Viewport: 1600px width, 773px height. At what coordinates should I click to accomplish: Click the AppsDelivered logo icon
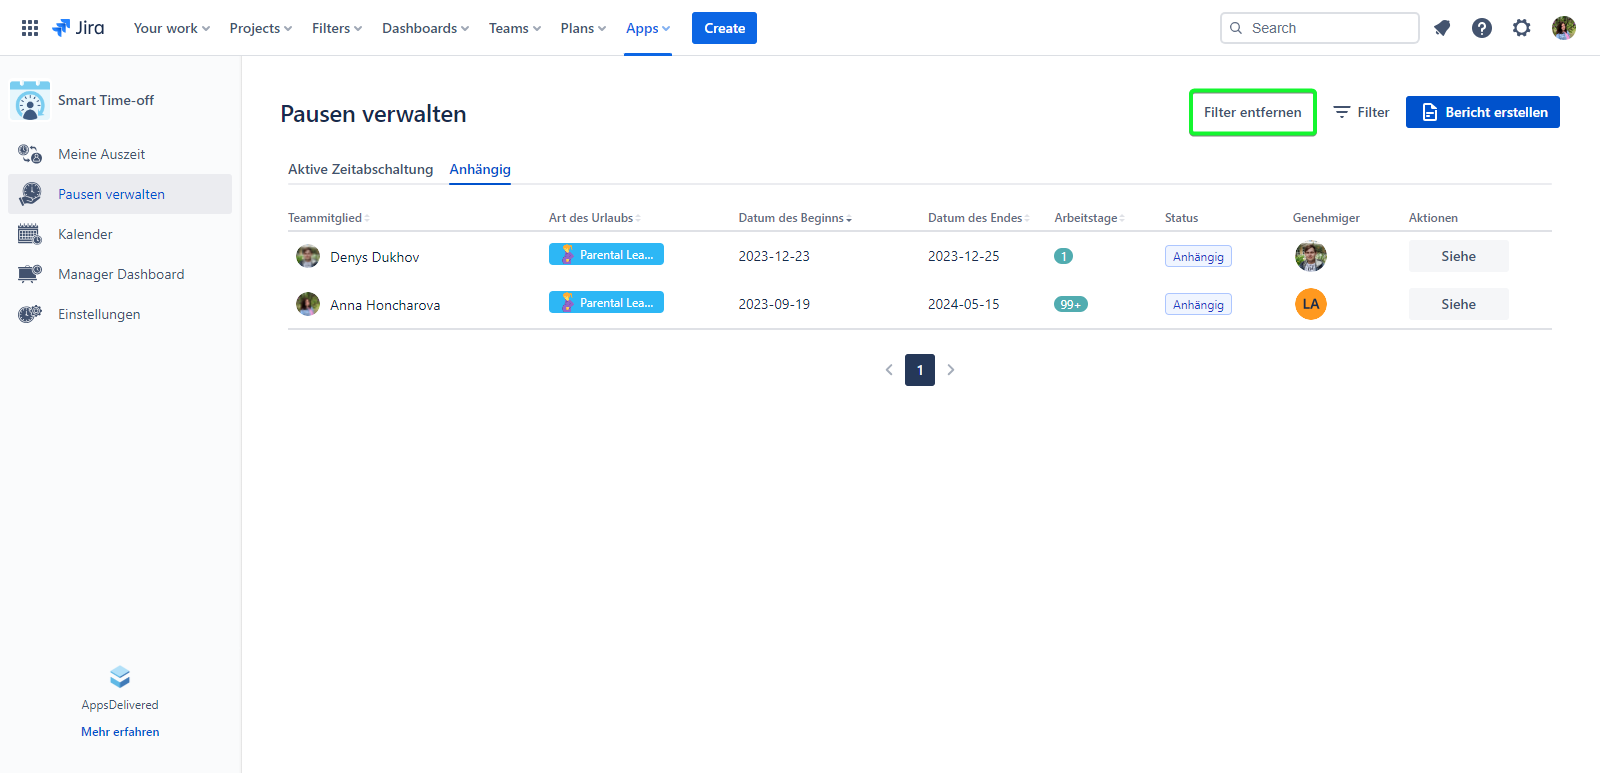pos(120,677)
